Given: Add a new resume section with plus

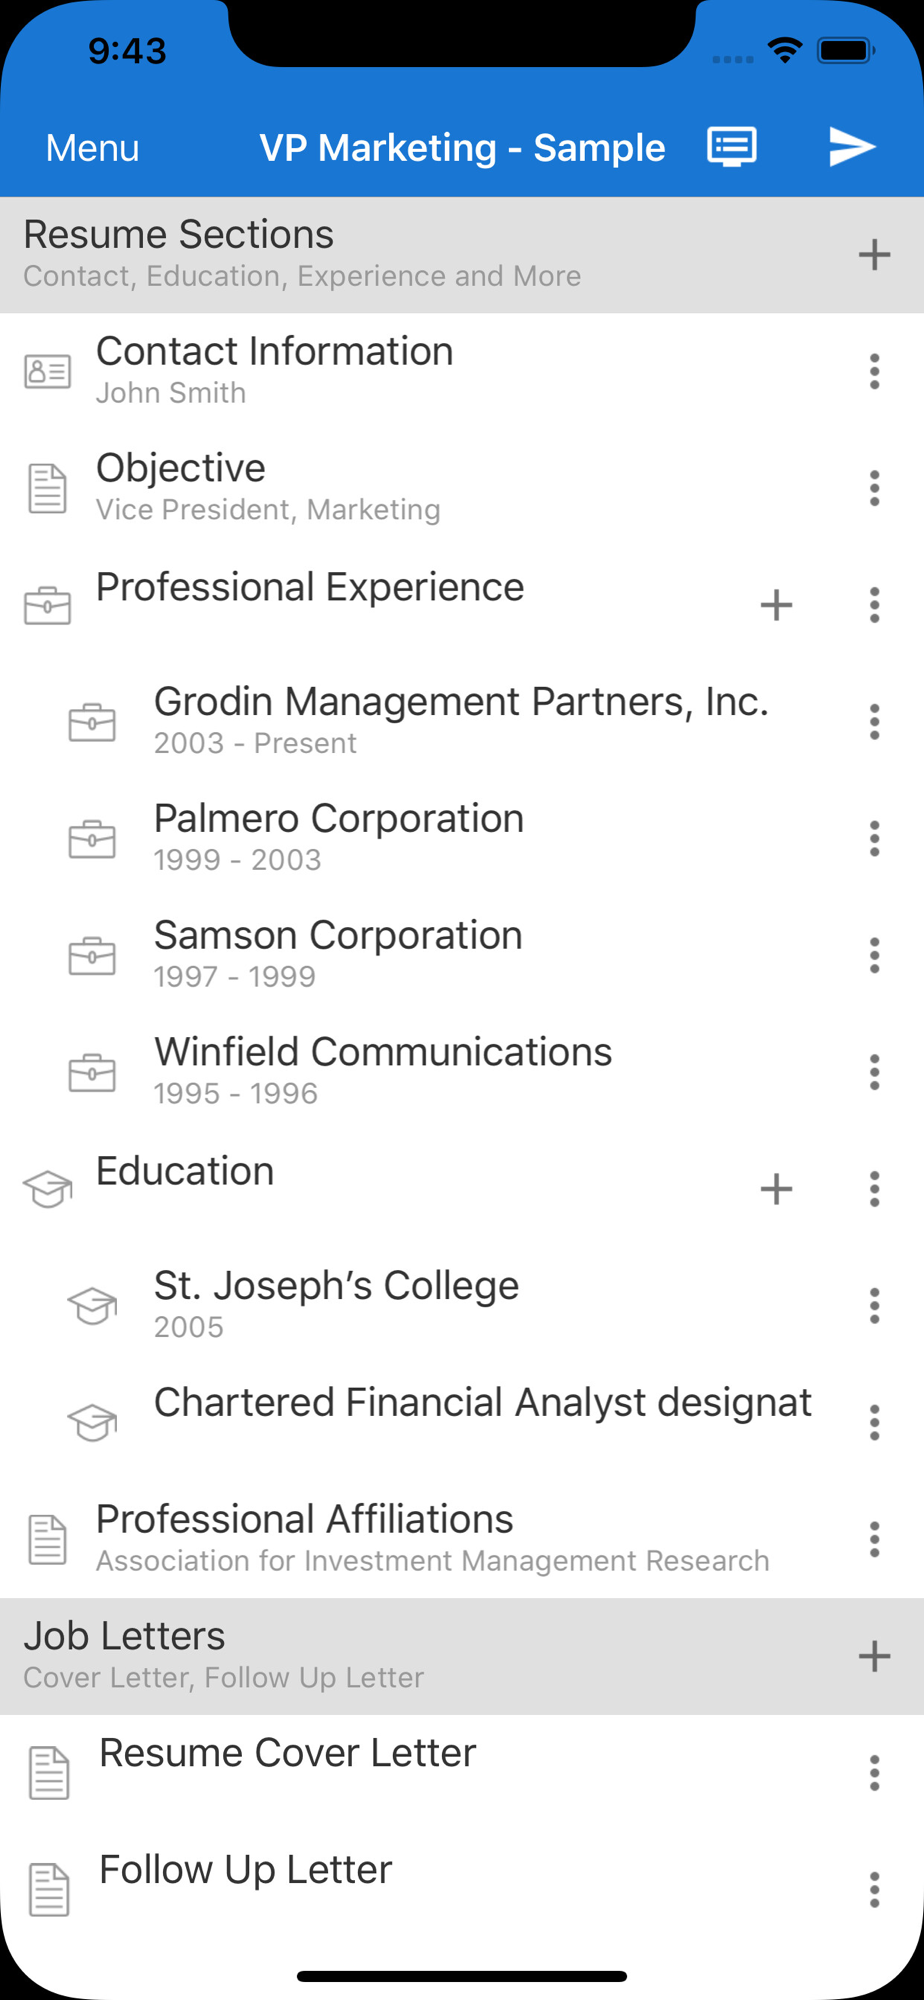Looking at the screenshot, I should pos(874,255).
